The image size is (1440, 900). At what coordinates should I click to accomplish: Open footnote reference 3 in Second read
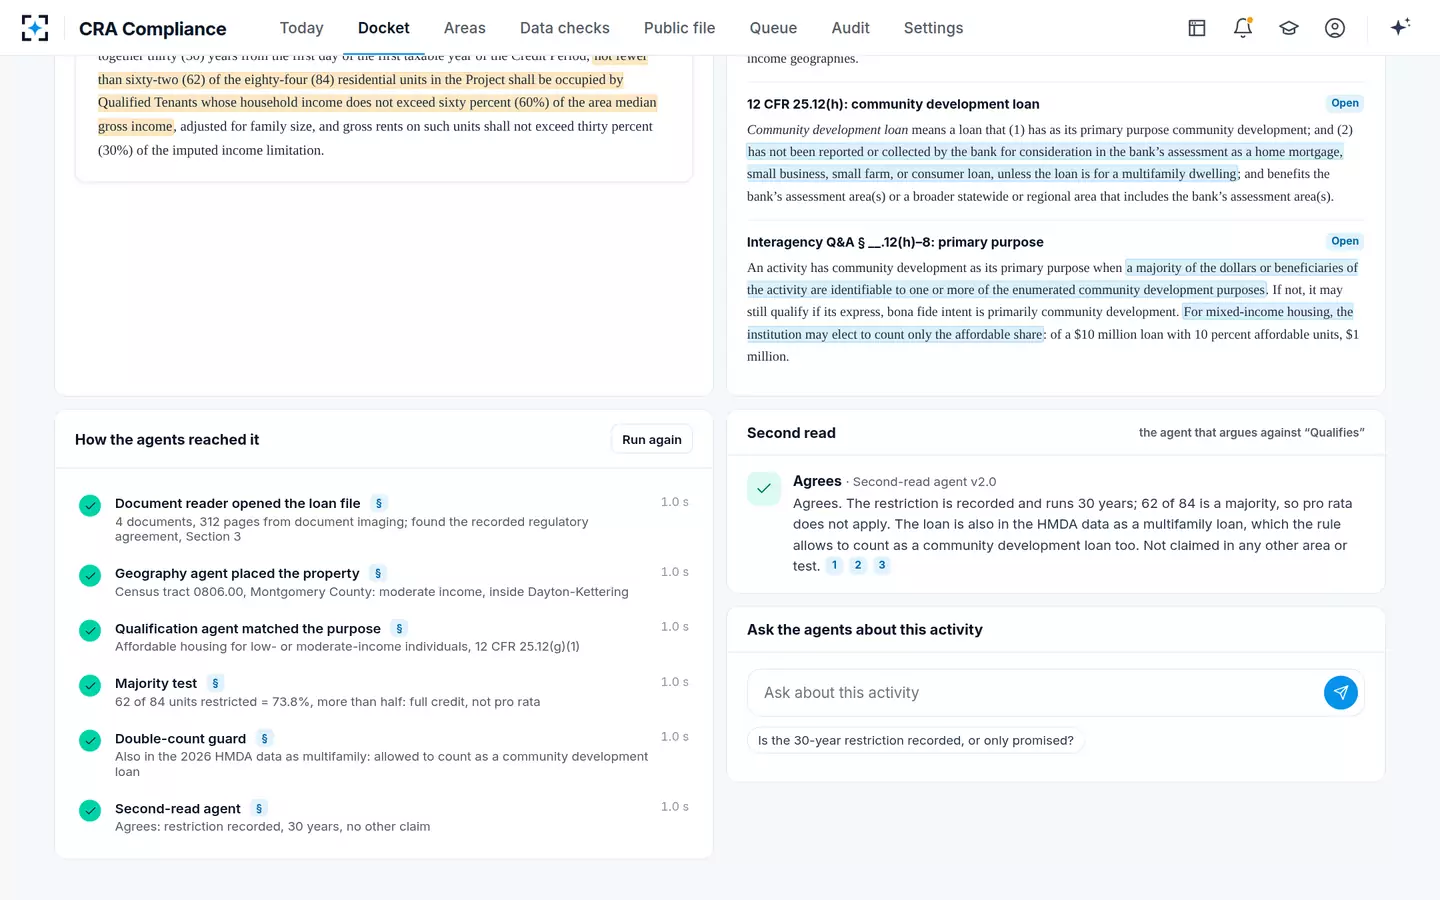click(x=882, y=566)
